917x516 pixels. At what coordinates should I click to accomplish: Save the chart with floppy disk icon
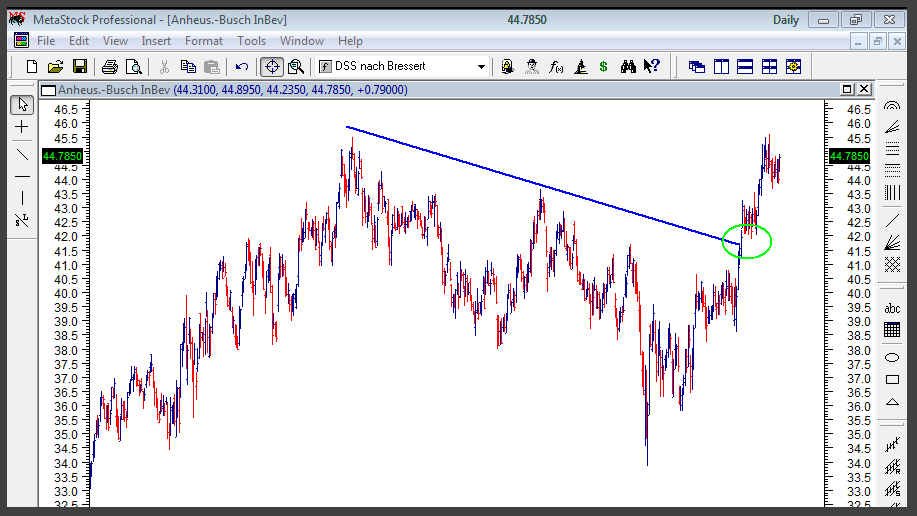click(80, 67)
